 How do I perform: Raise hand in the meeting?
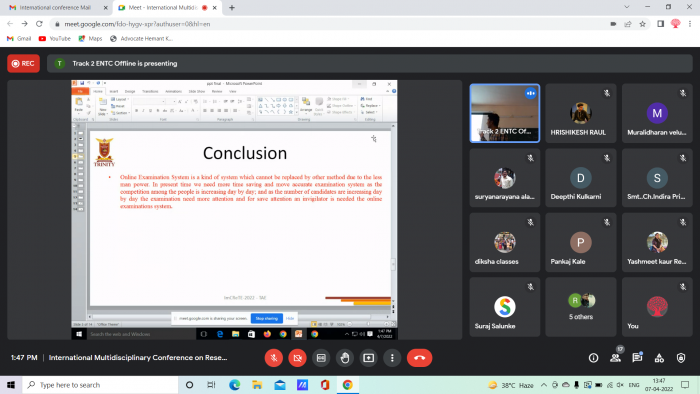(345, 358)
